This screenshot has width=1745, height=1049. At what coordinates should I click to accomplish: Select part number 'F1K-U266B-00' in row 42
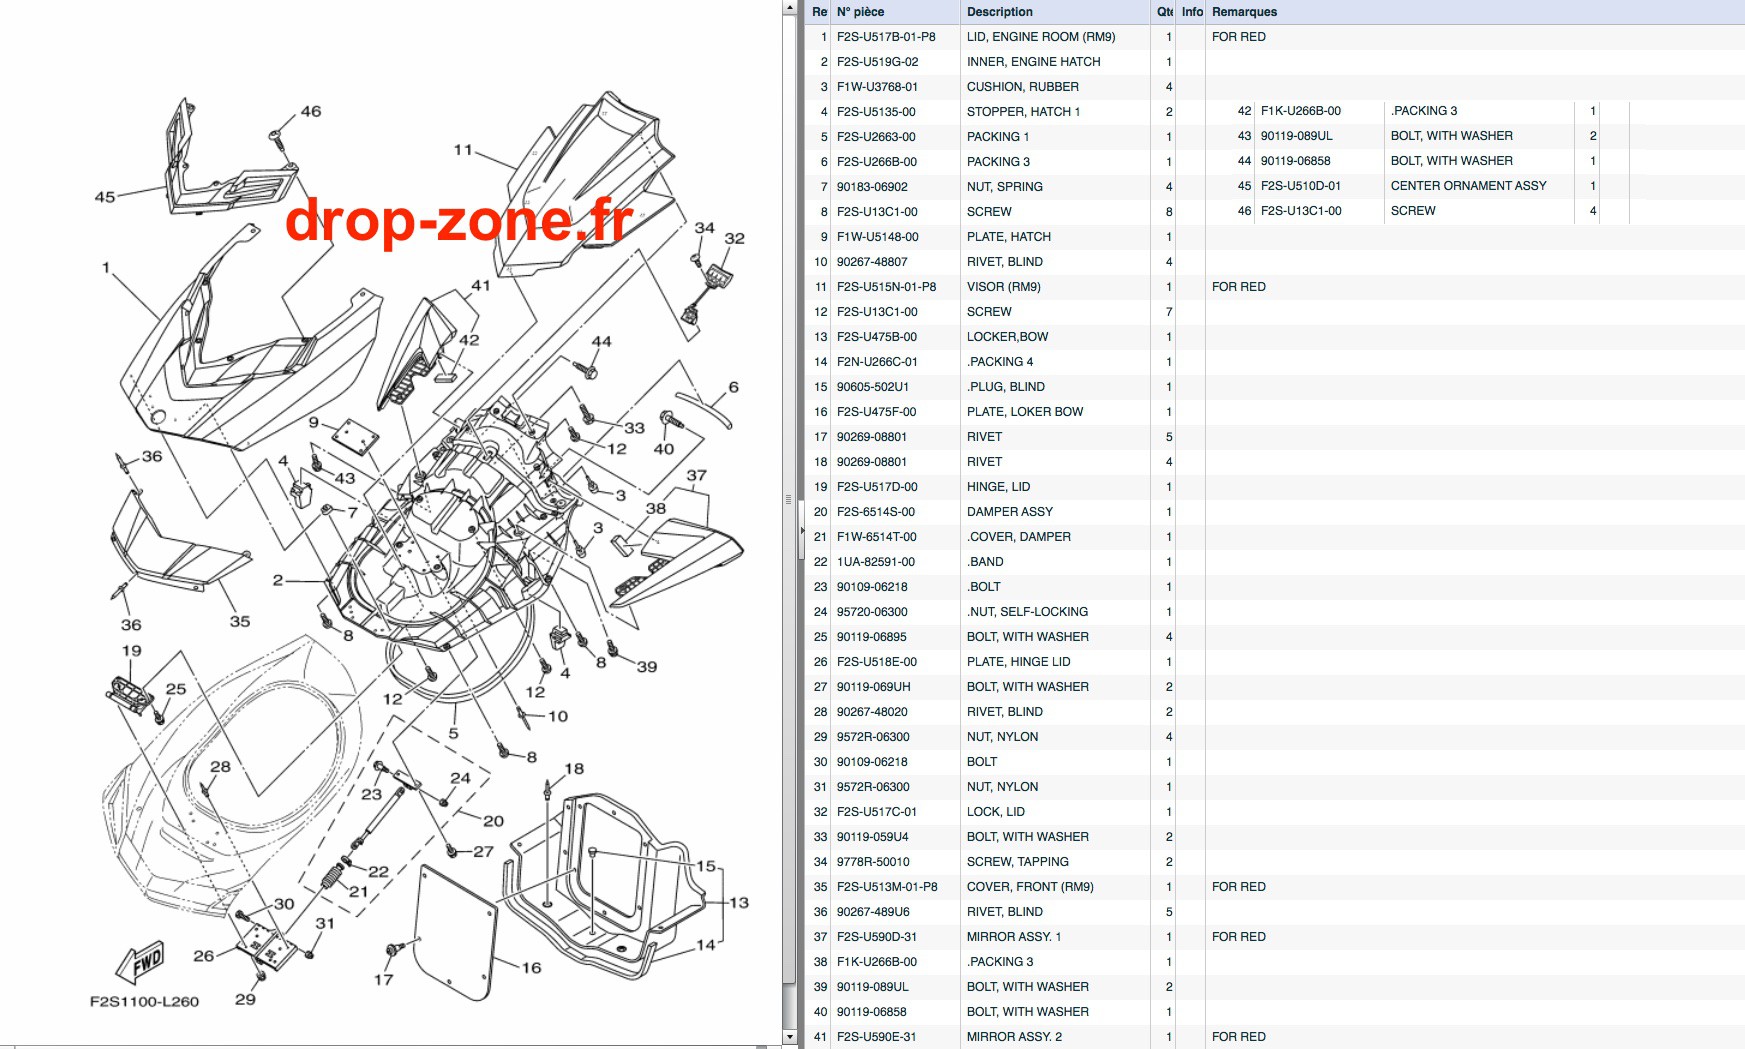(x=1301, y=111)
